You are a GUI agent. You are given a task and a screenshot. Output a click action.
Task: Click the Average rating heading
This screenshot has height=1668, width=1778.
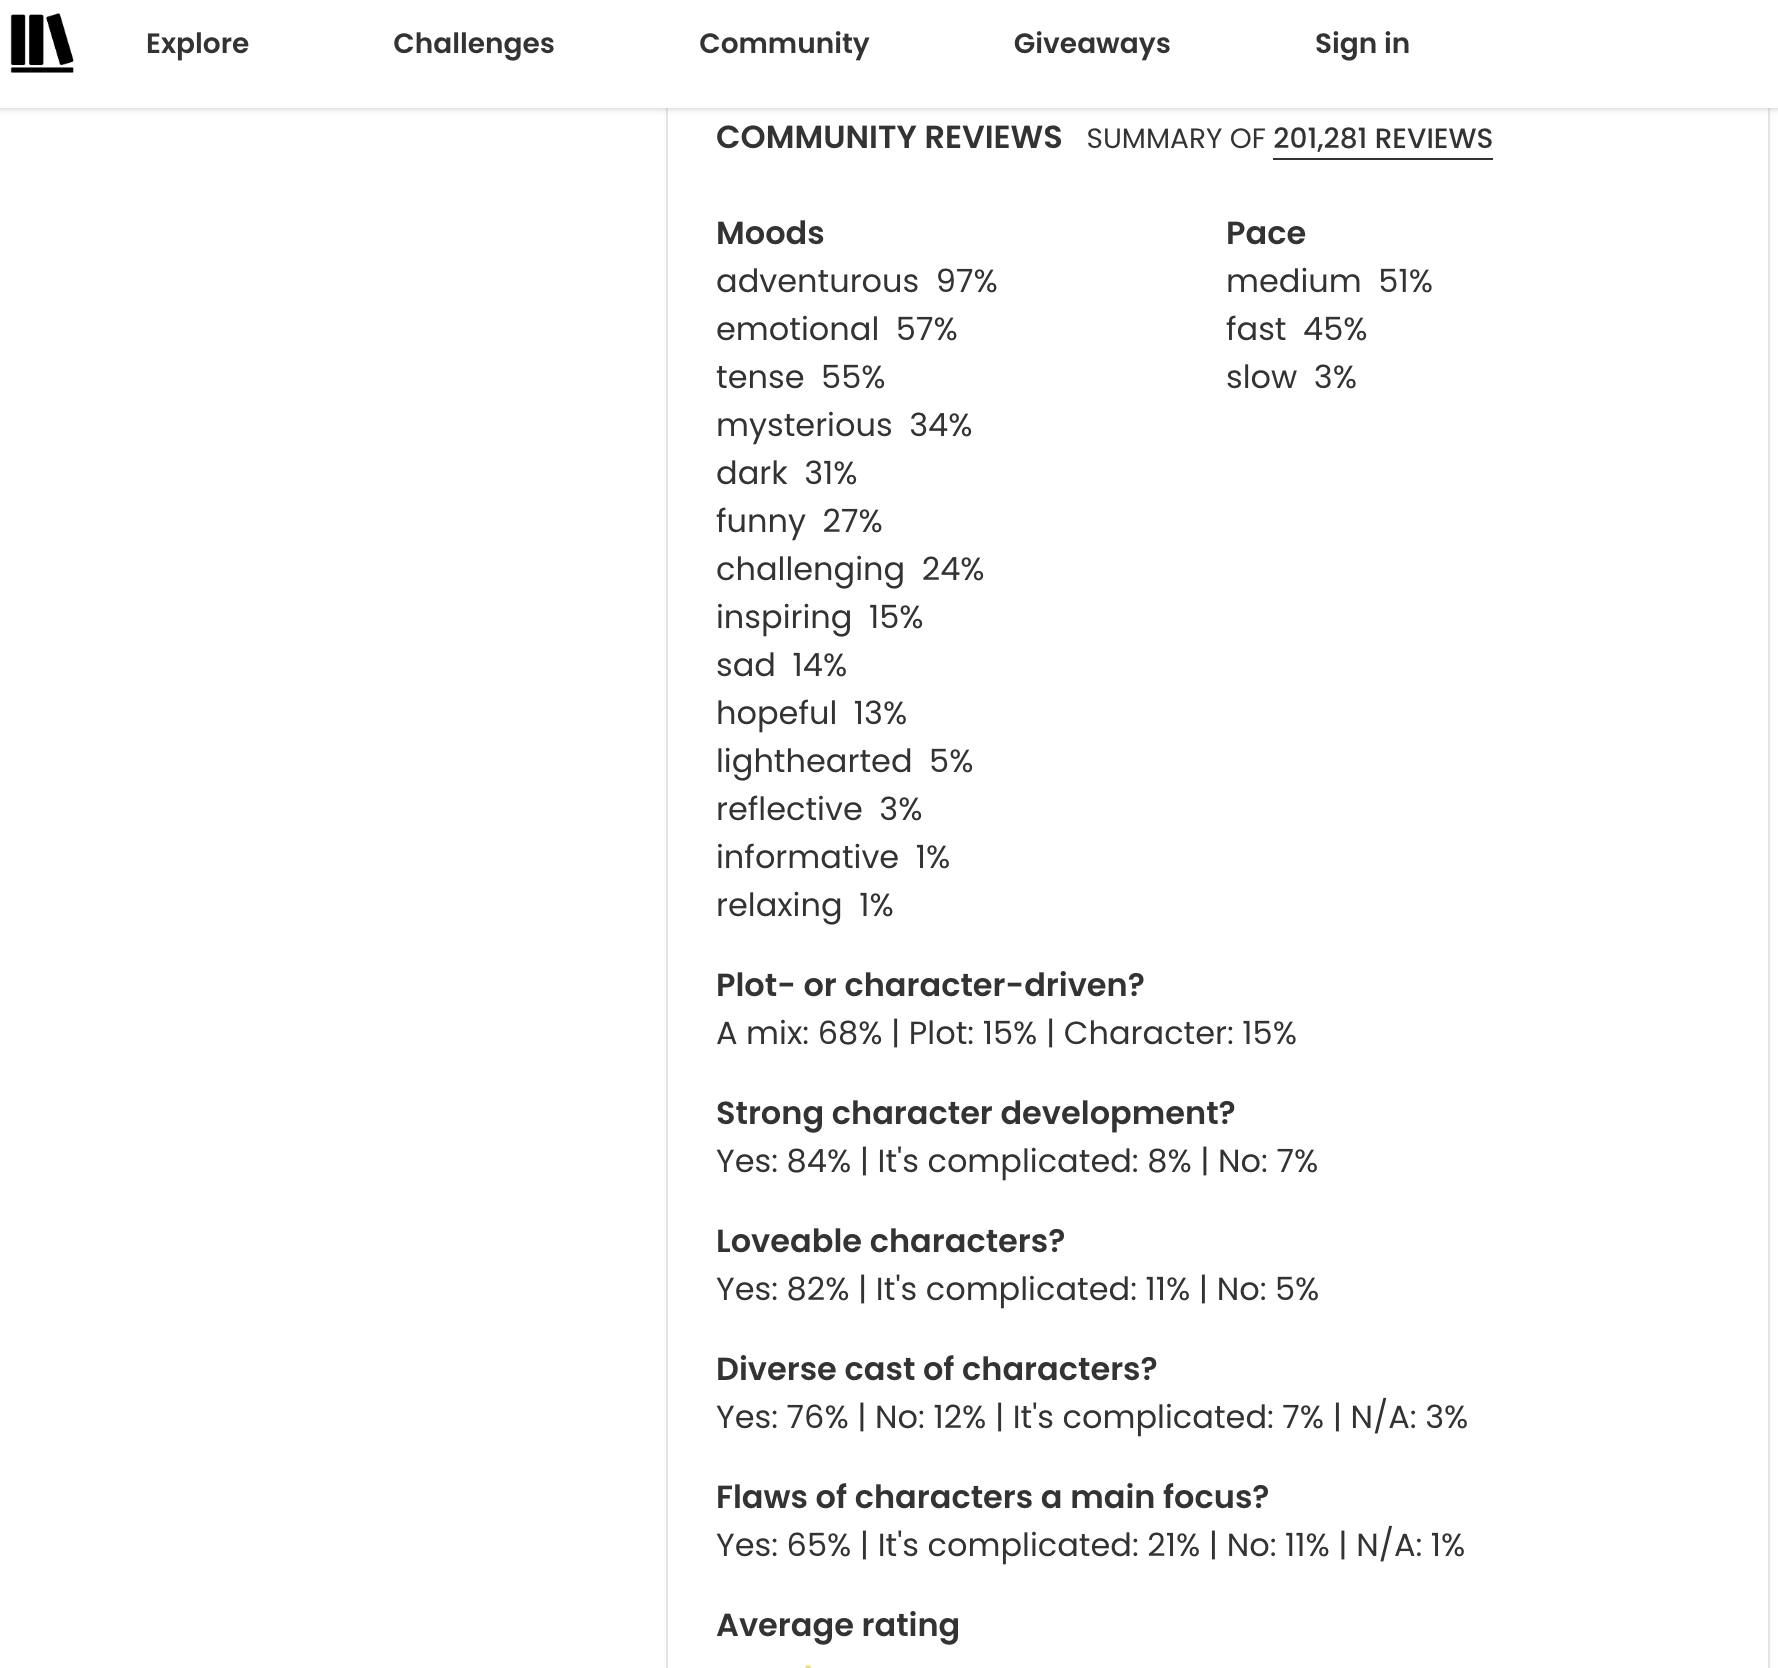coord(837,1625)
